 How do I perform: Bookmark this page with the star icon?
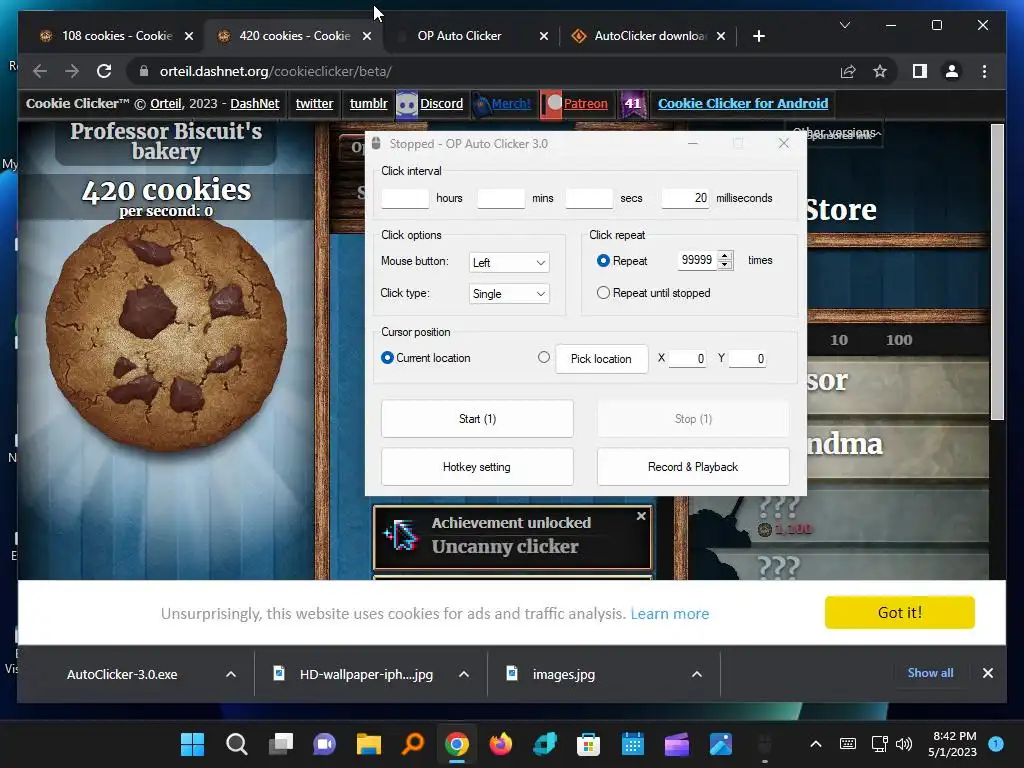(x=880, y=71)
